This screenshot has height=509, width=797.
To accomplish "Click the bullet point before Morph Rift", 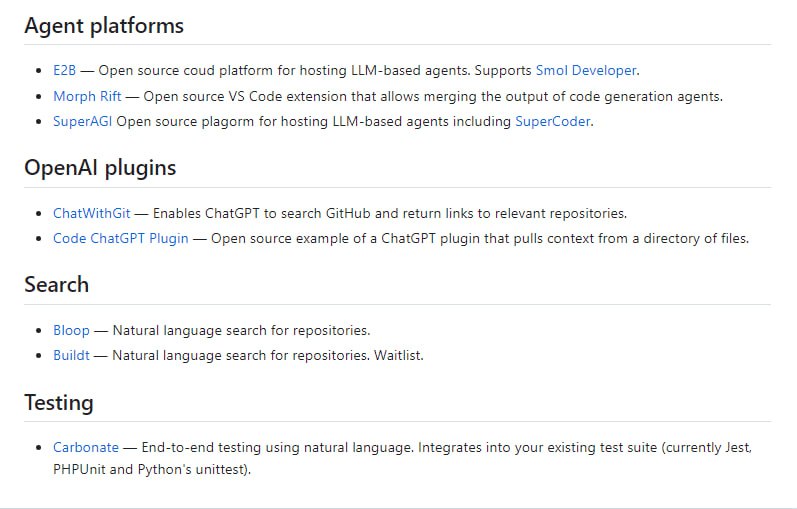I will 39,97.
